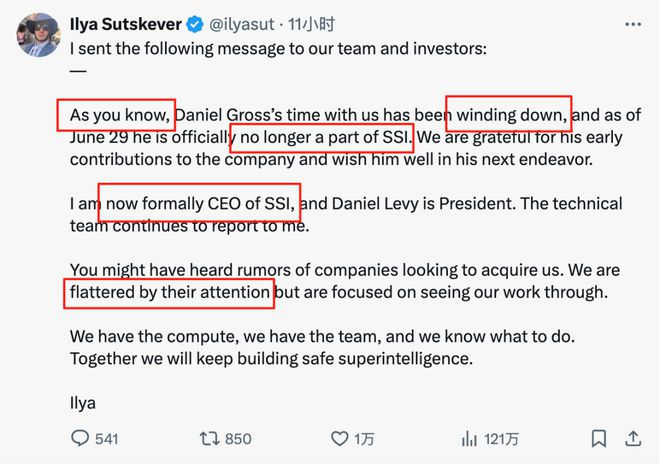Screen dimensions: 660x464
Task: Click the boxed "winding down" text
Action: (508, 114)
